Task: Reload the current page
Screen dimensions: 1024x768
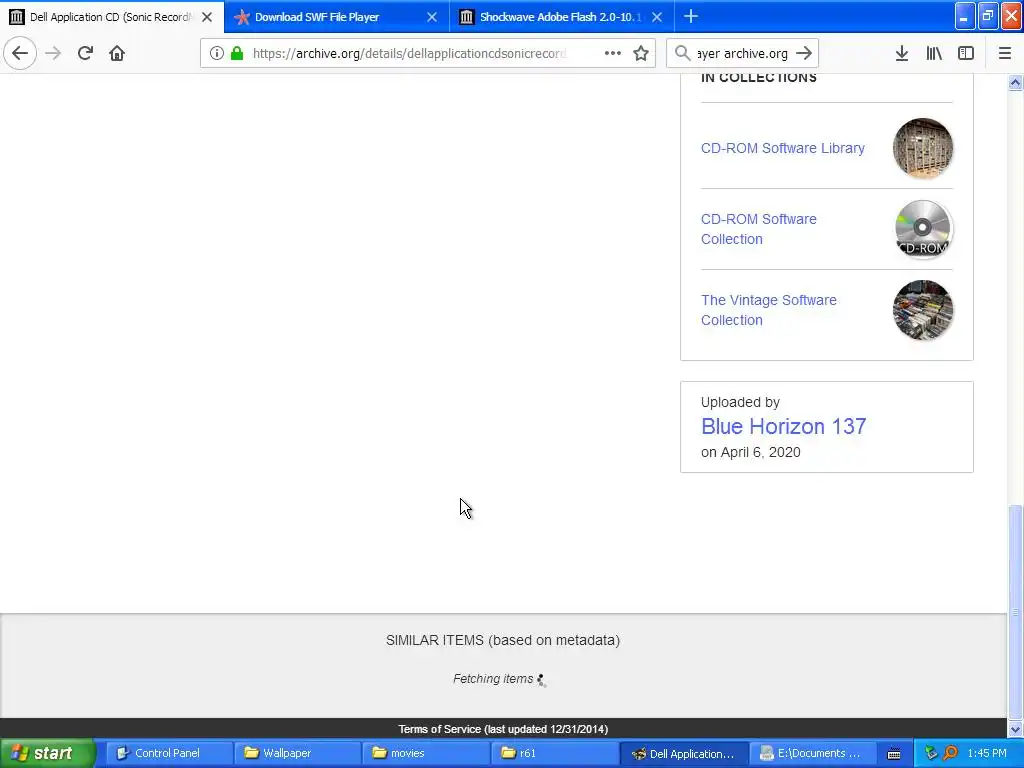Action: (85, 53)
